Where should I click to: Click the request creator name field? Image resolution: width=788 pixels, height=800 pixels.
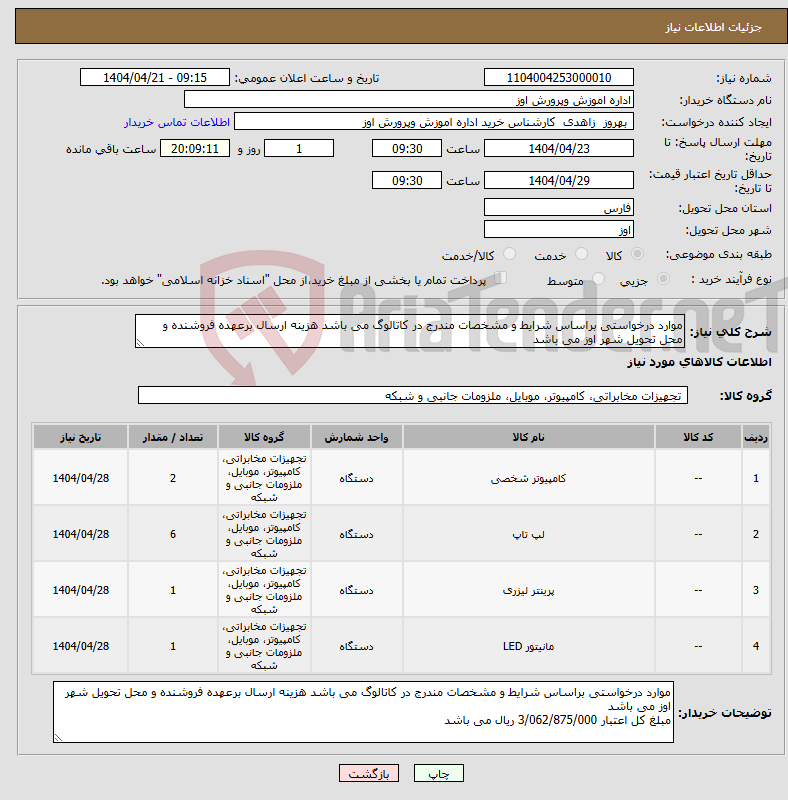pyautogui.click(x=434, y=121)
